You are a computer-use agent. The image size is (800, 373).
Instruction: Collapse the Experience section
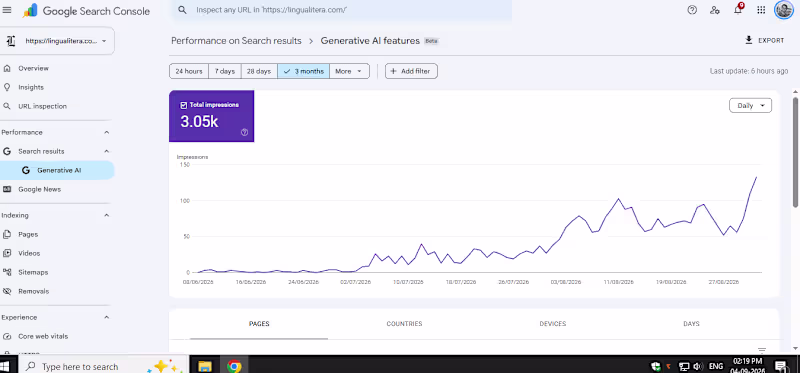coord(107,317)
